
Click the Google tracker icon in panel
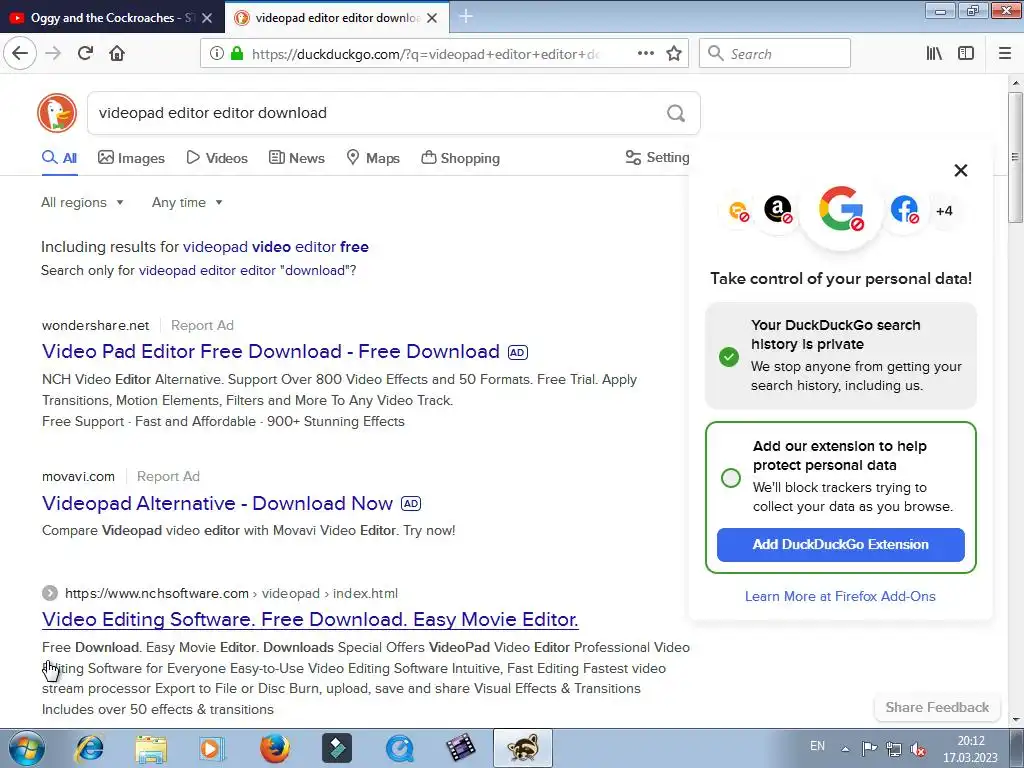(x=841, y=209)
